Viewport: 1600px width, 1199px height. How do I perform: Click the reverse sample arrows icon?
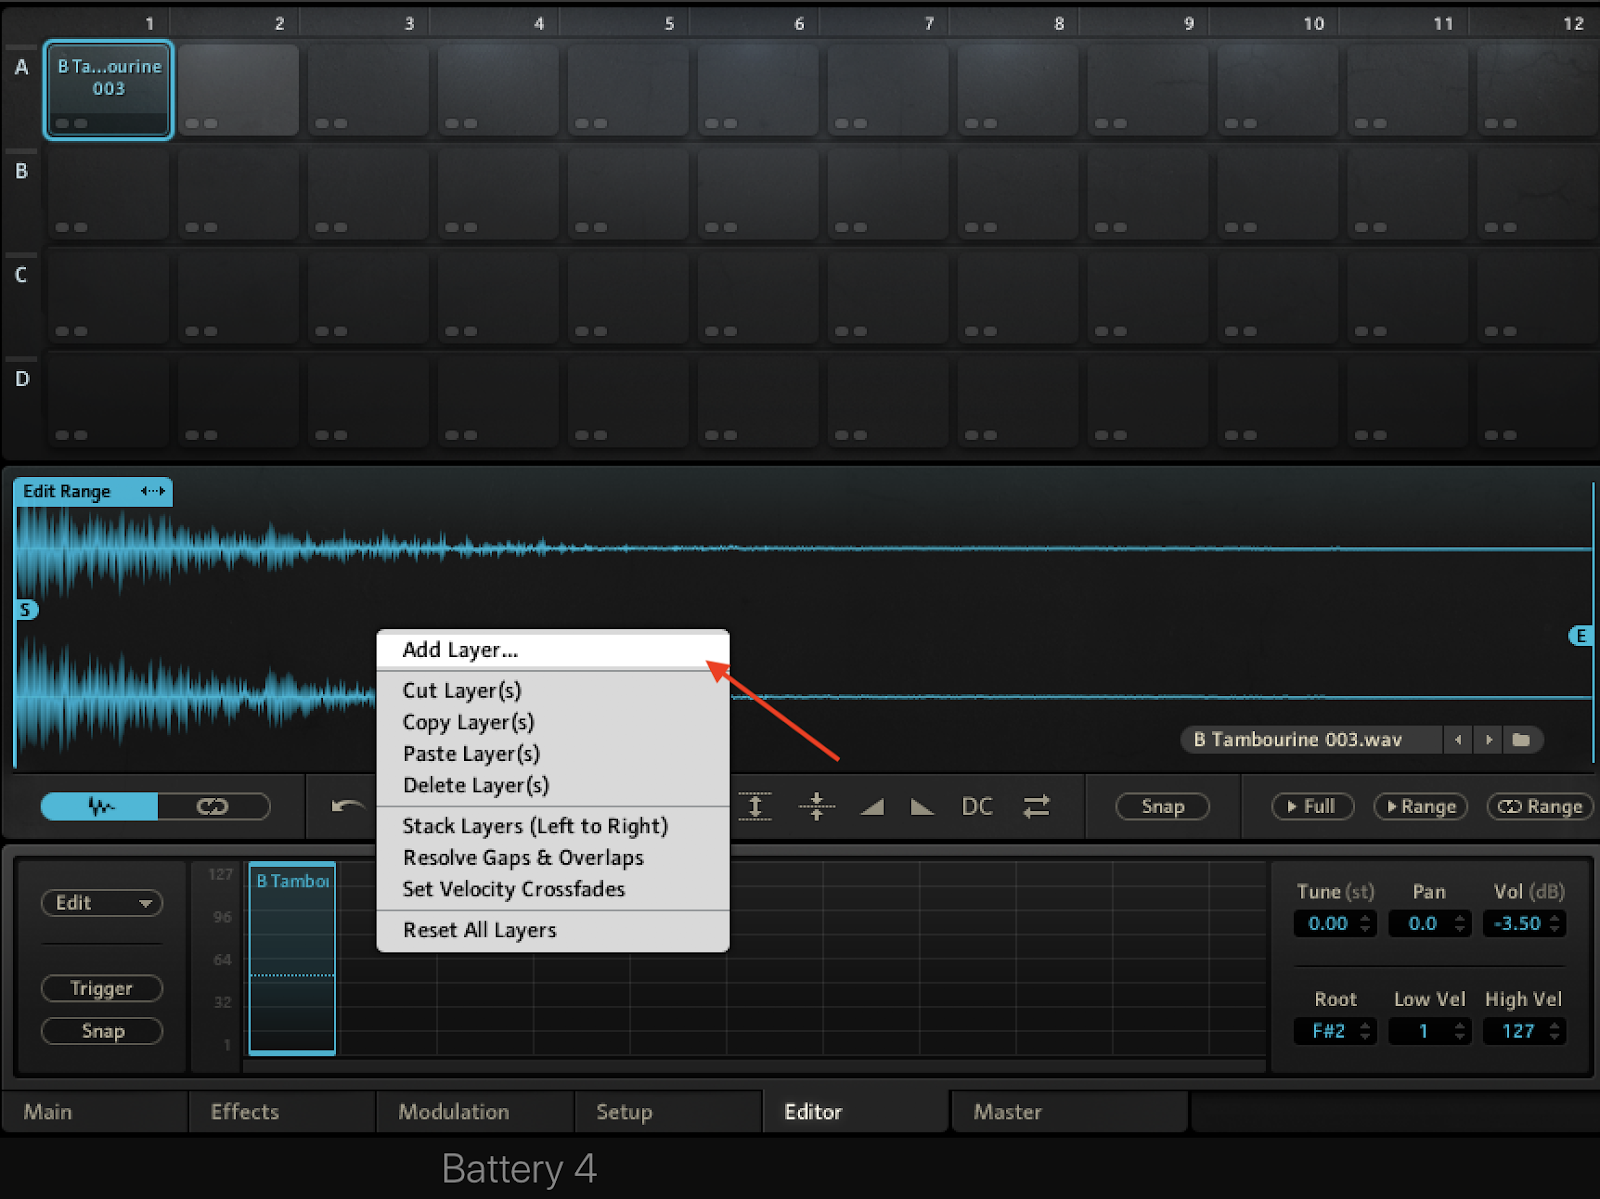tap(1037, 806)
